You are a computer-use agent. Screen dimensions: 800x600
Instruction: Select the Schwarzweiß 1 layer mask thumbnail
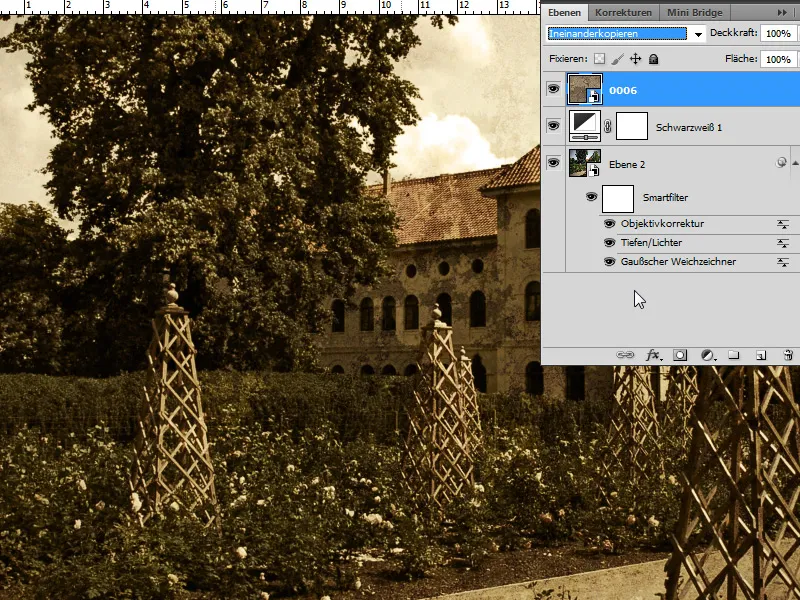point(632,126)
